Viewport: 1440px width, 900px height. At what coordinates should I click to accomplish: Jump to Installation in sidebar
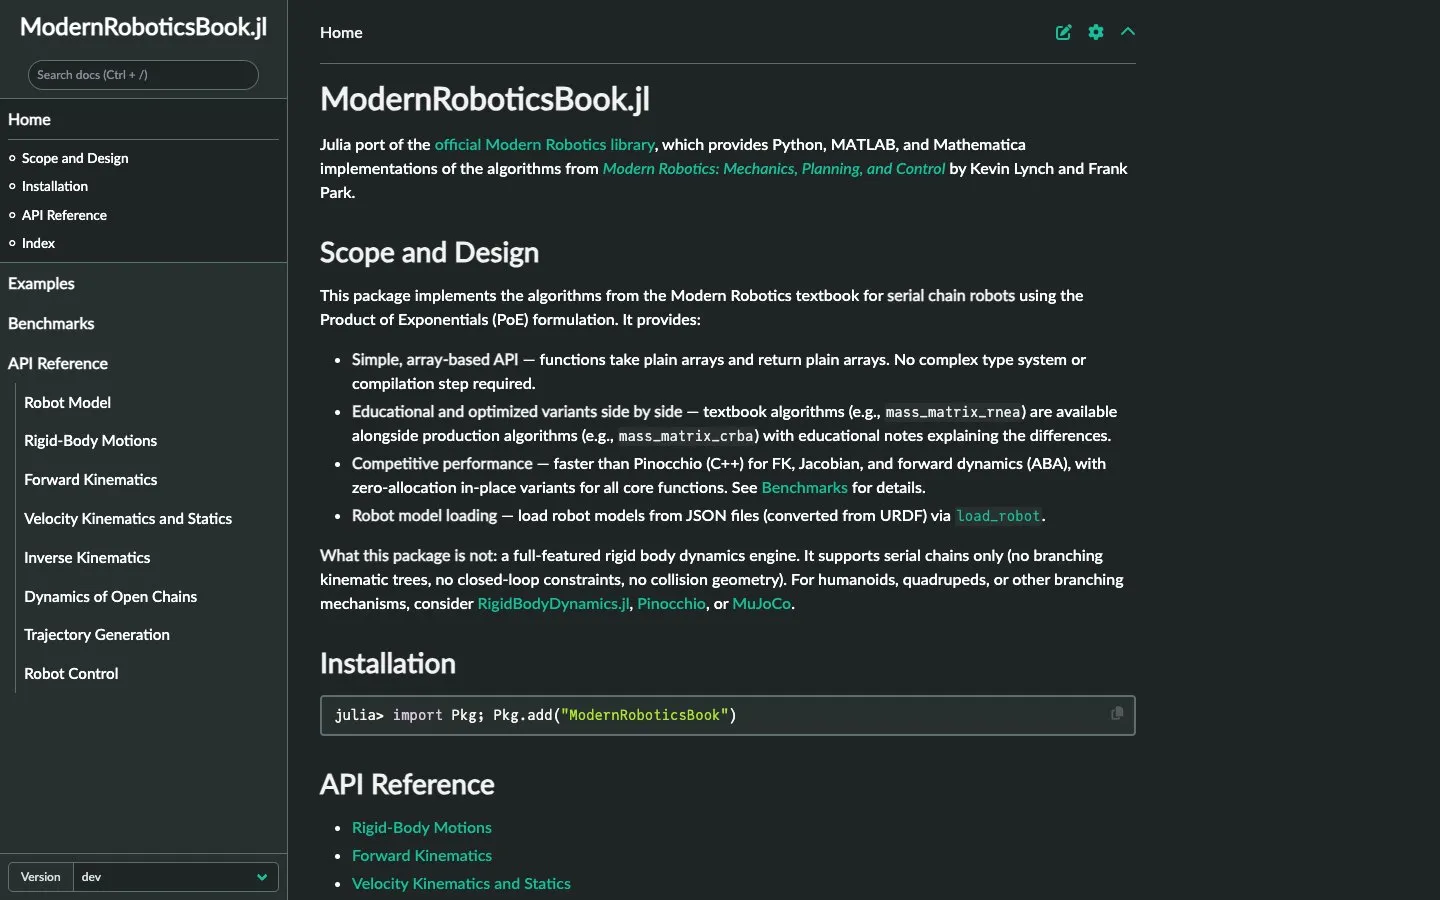(x=55, y=186)
